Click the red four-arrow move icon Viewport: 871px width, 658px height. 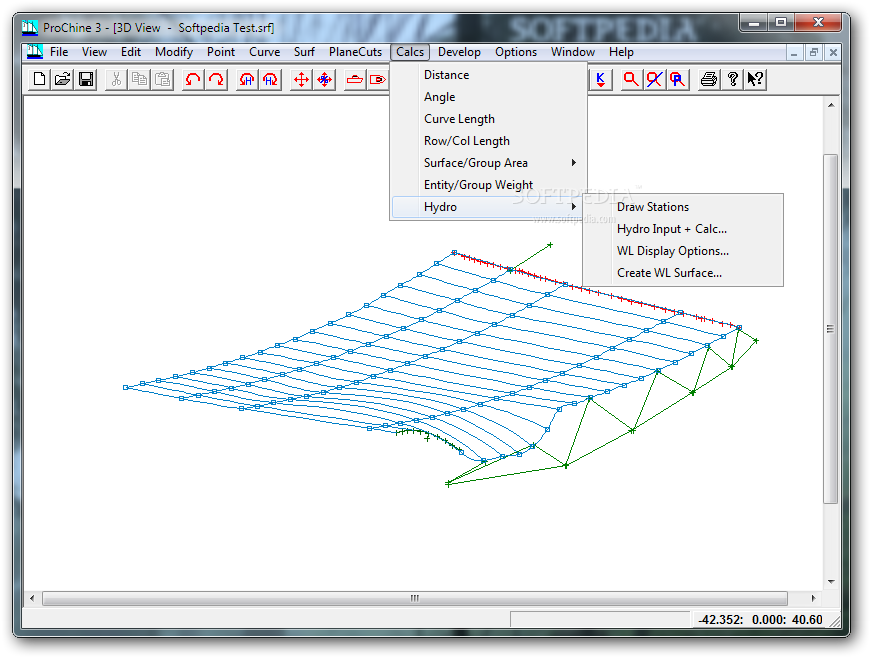(x=301, y=79)
